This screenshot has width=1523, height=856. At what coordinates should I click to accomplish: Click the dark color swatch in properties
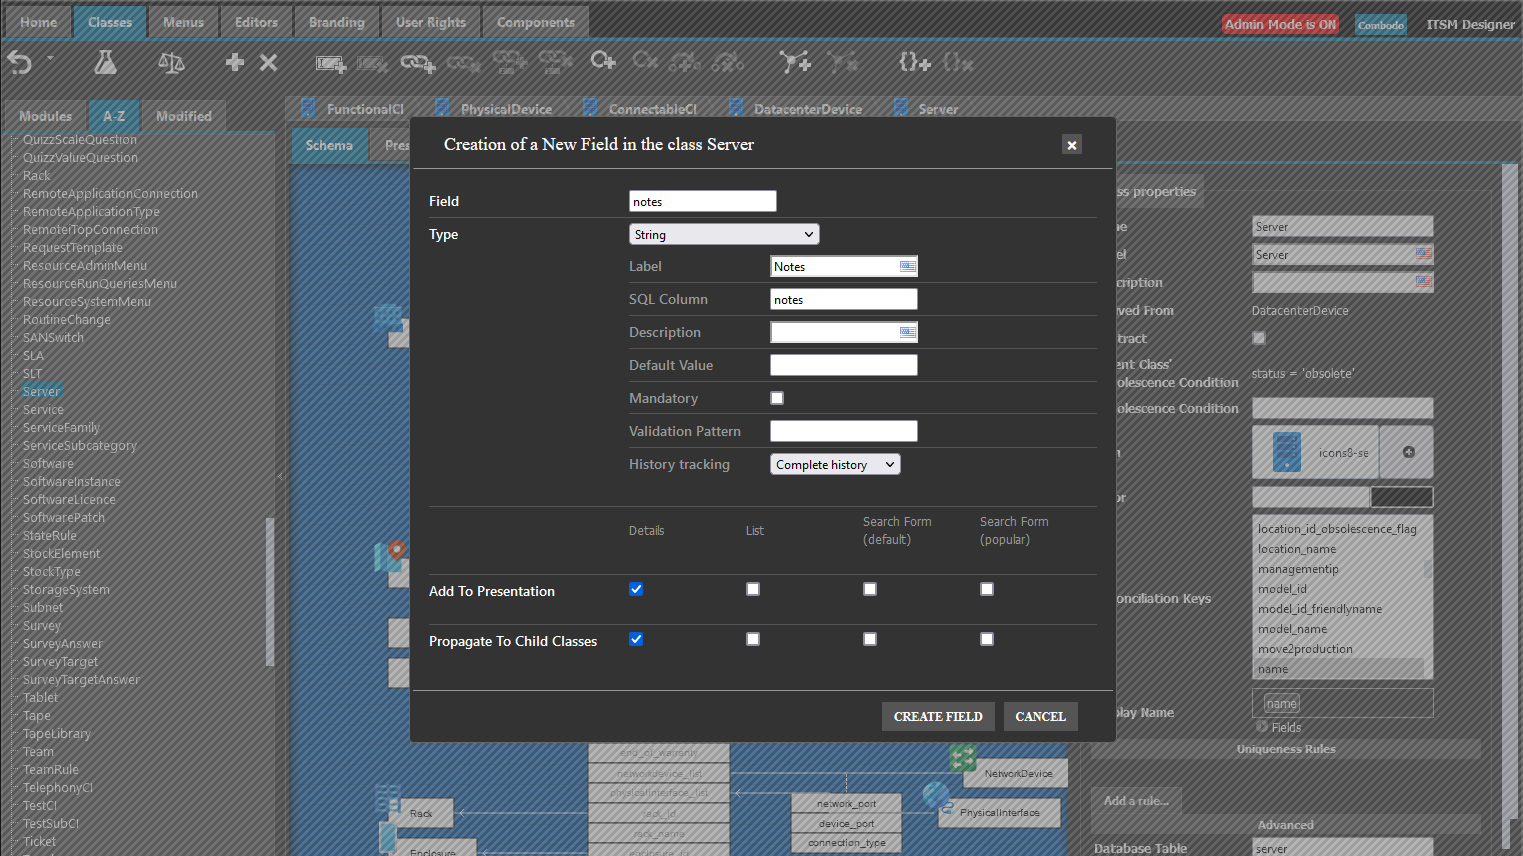pos(1401,497)
